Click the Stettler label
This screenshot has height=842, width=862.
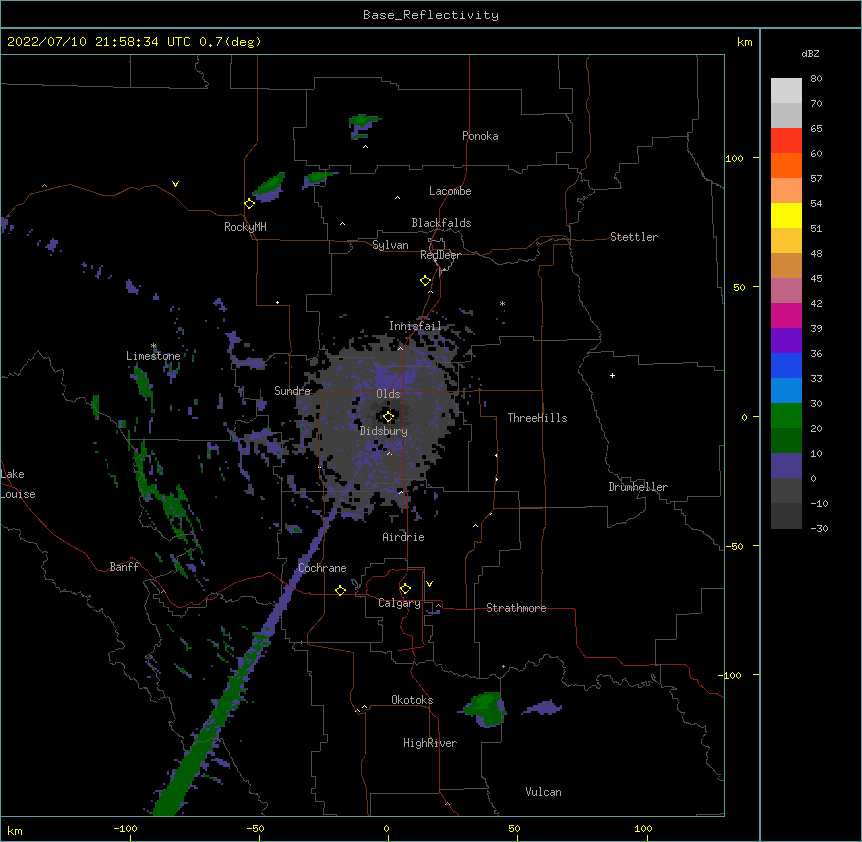[x=634, y=237]
